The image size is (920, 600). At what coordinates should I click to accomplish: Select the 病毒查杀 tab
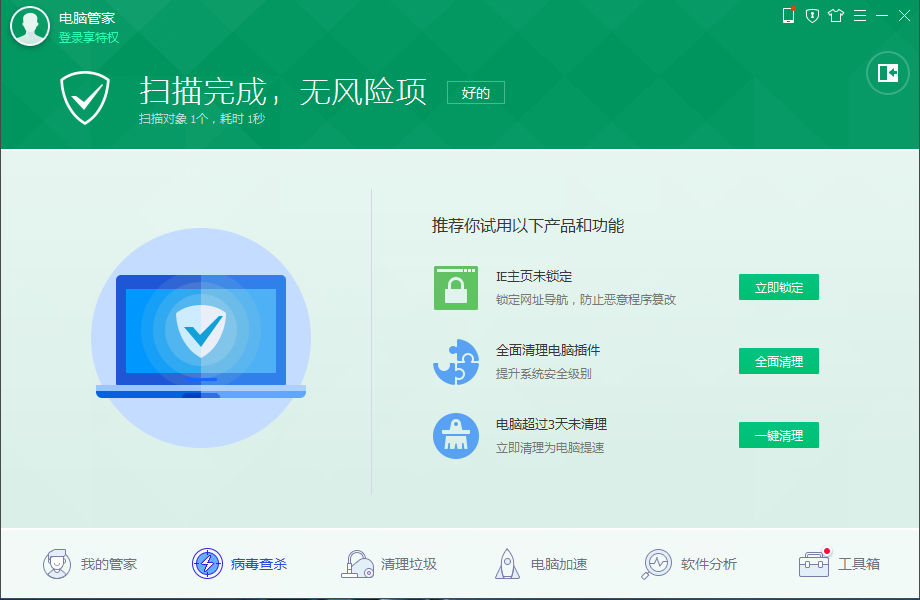tap(240, 564)
